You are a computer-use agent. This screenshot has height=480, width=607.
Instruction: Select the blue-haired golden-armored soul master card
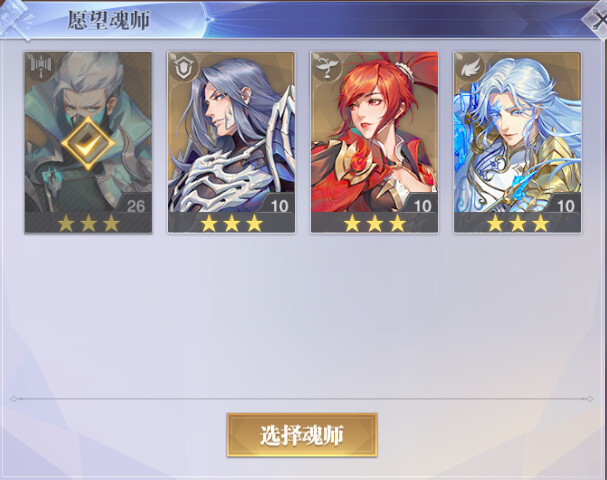pyautogui.click(x=517, y=142)
